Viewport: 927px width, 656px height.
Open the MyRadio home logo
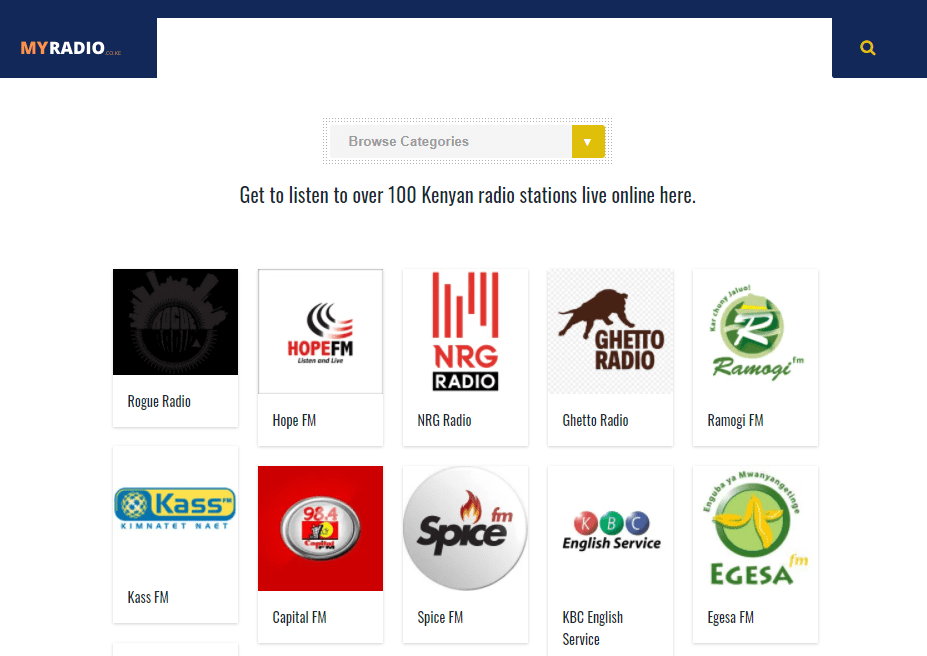click(70, 48)
